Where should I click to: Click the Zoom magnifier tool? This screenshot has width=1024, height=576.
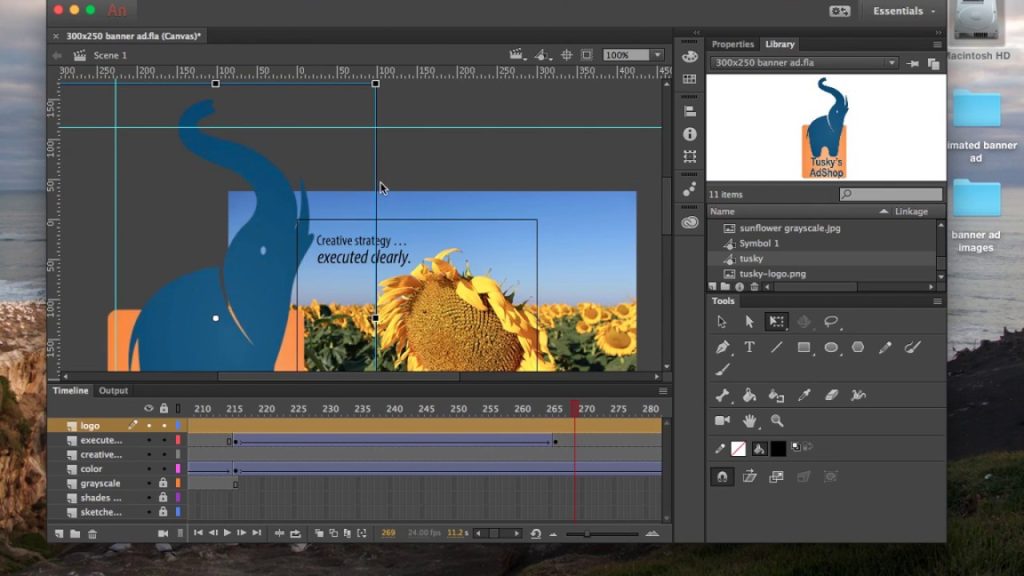pyautogui.click(x=777, y=421)
